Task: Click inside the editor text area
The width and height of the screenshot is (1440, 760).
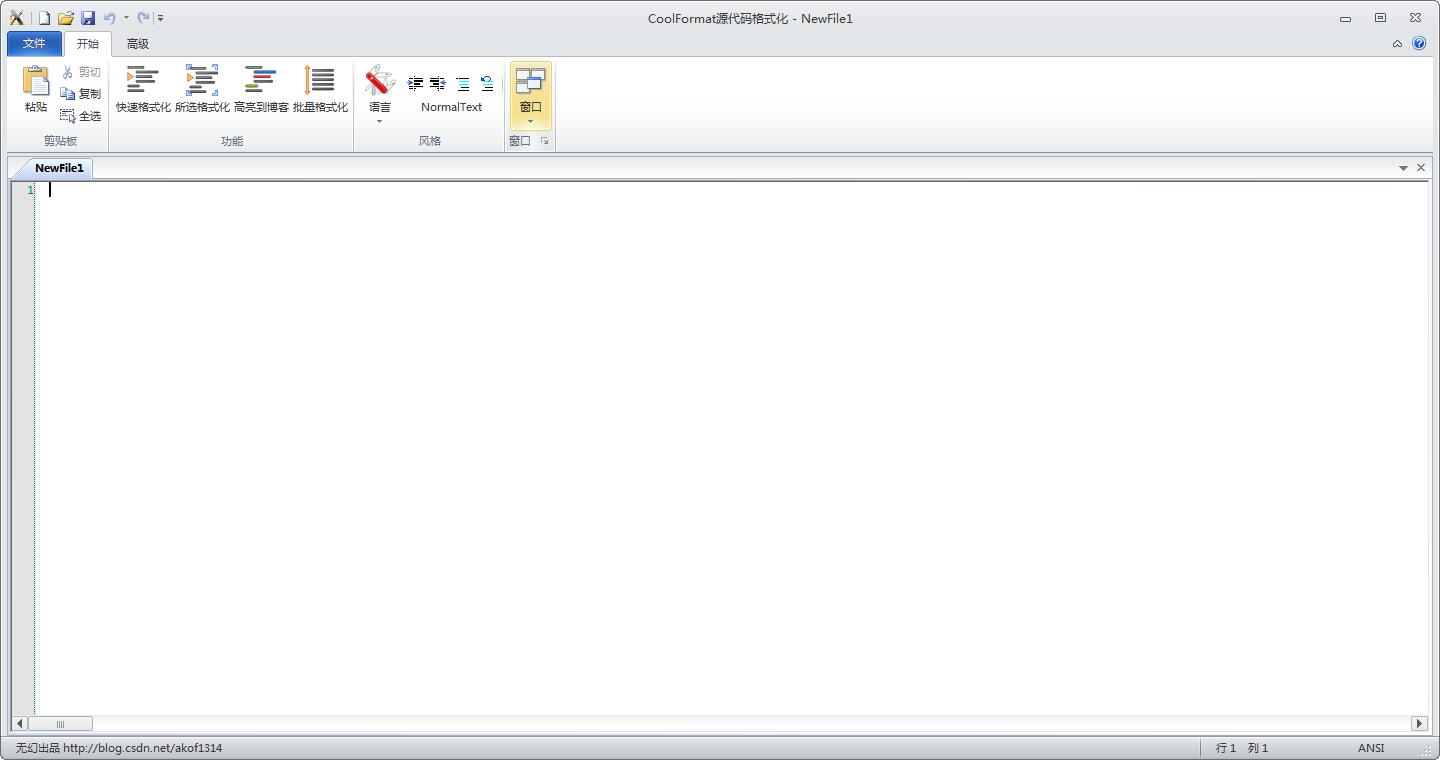Action: point(731,448)
